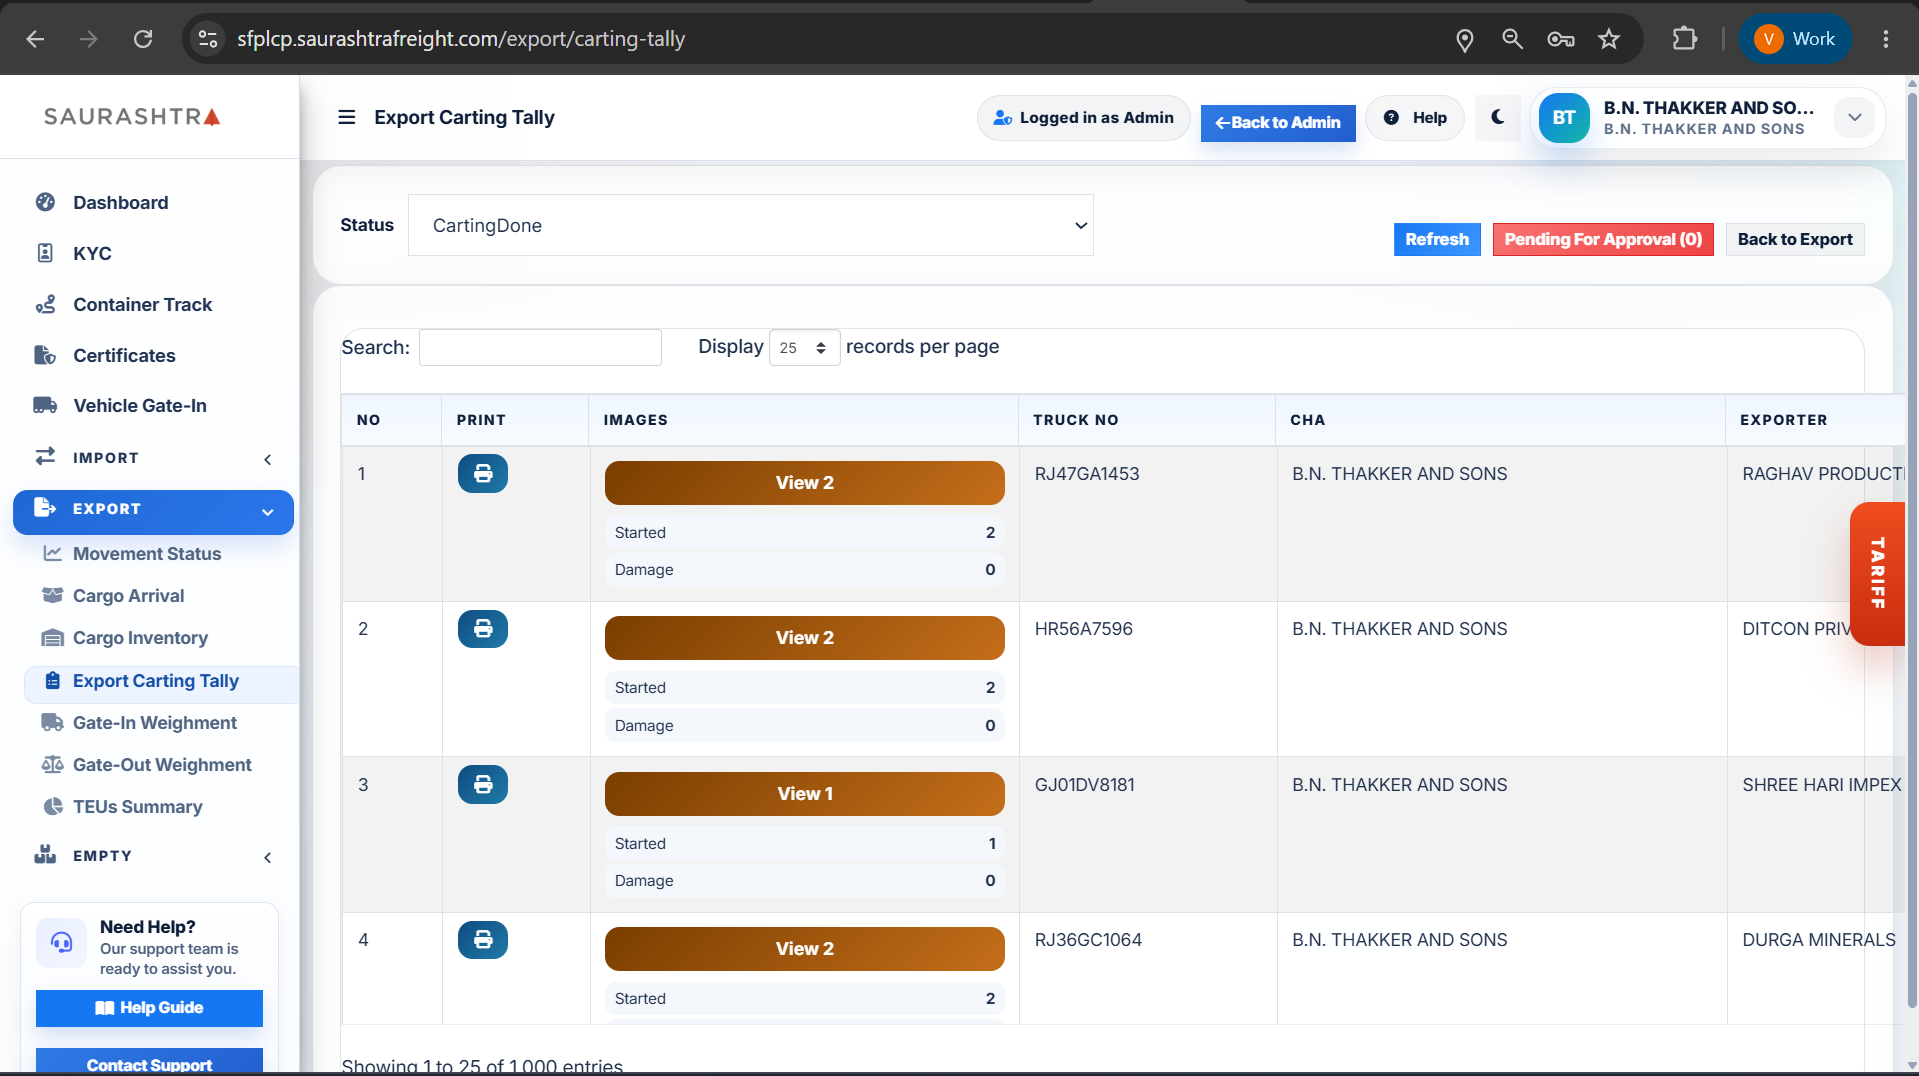
Task: Open the Status CartingDone dropdown
Action: point(750,225)
